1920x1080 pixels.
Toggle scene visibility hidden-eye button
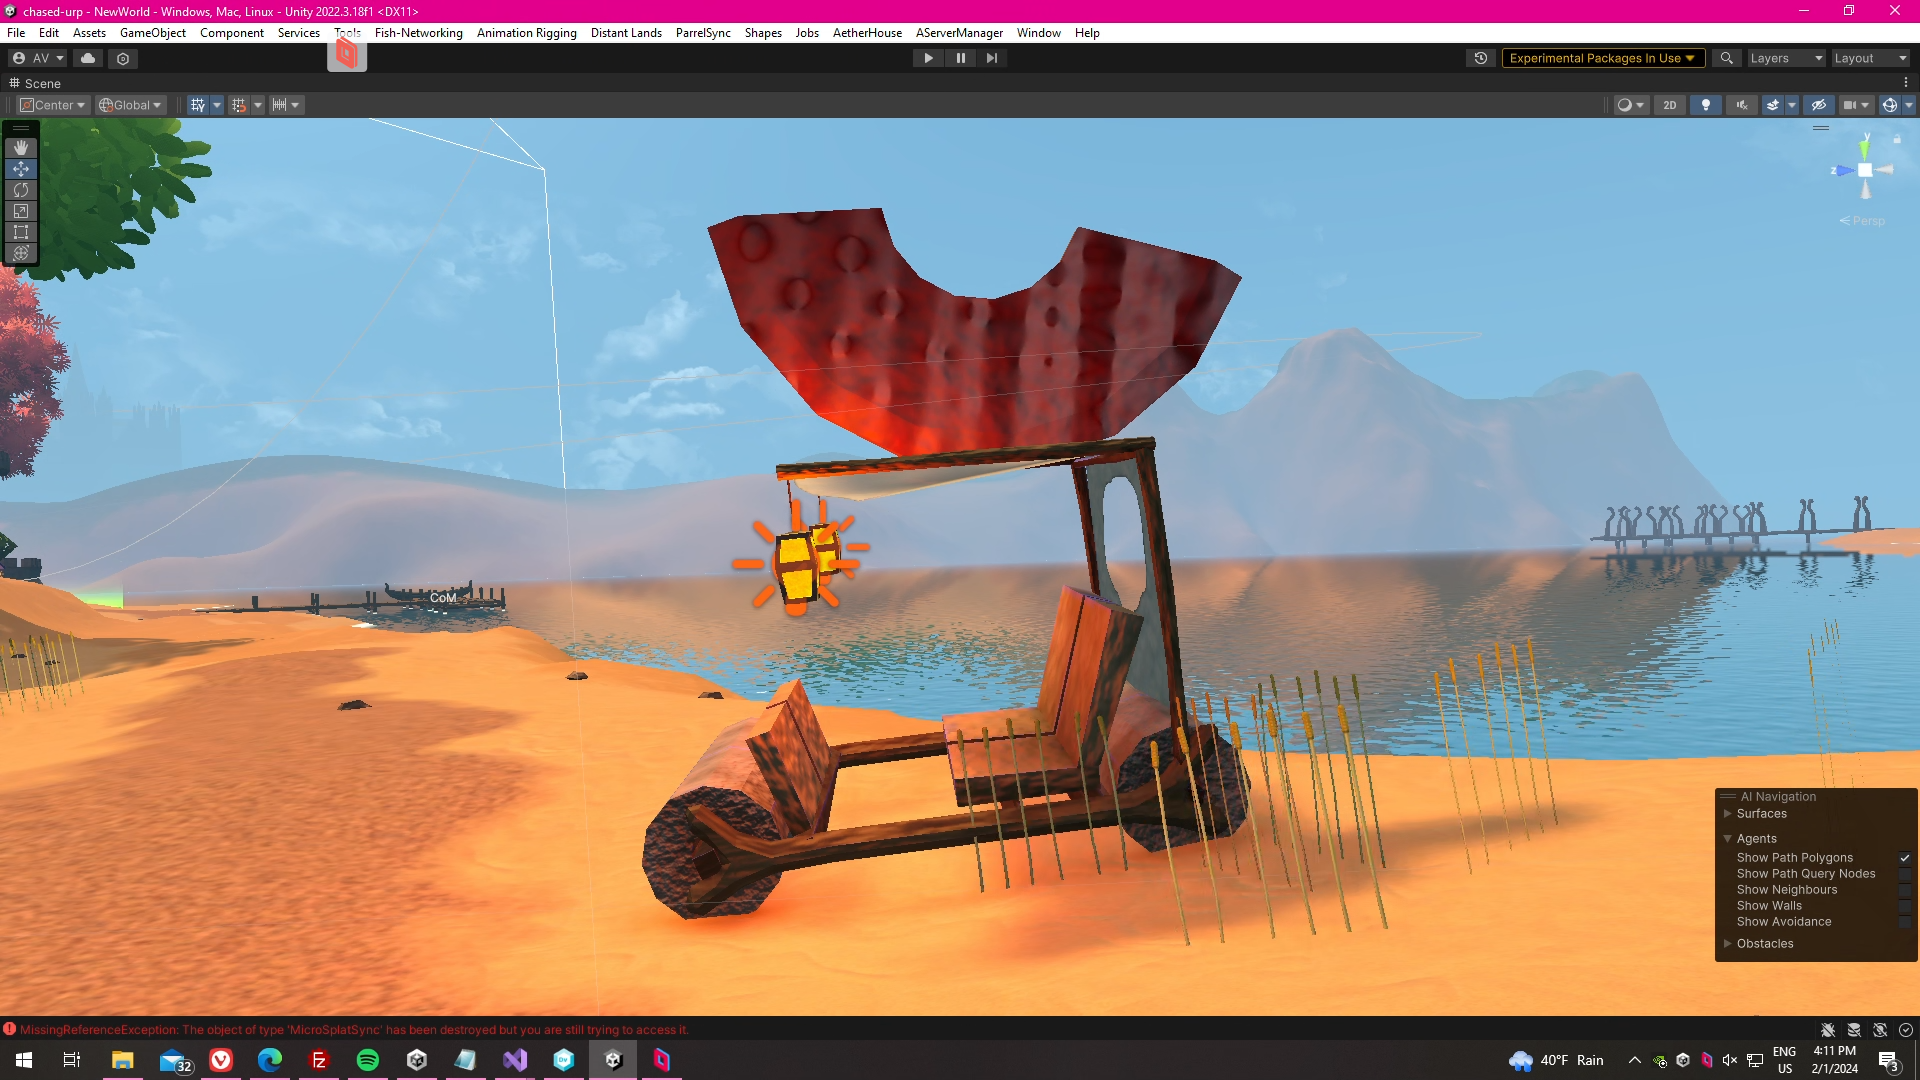point(1819,105)
